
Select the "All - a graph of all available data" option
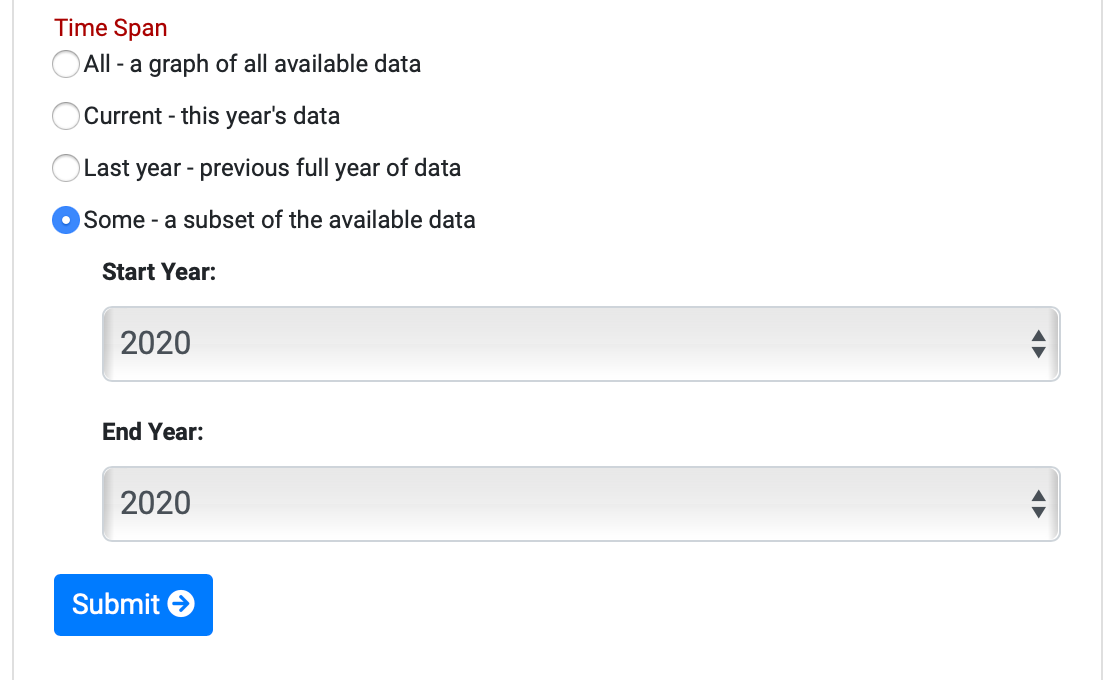65,64
